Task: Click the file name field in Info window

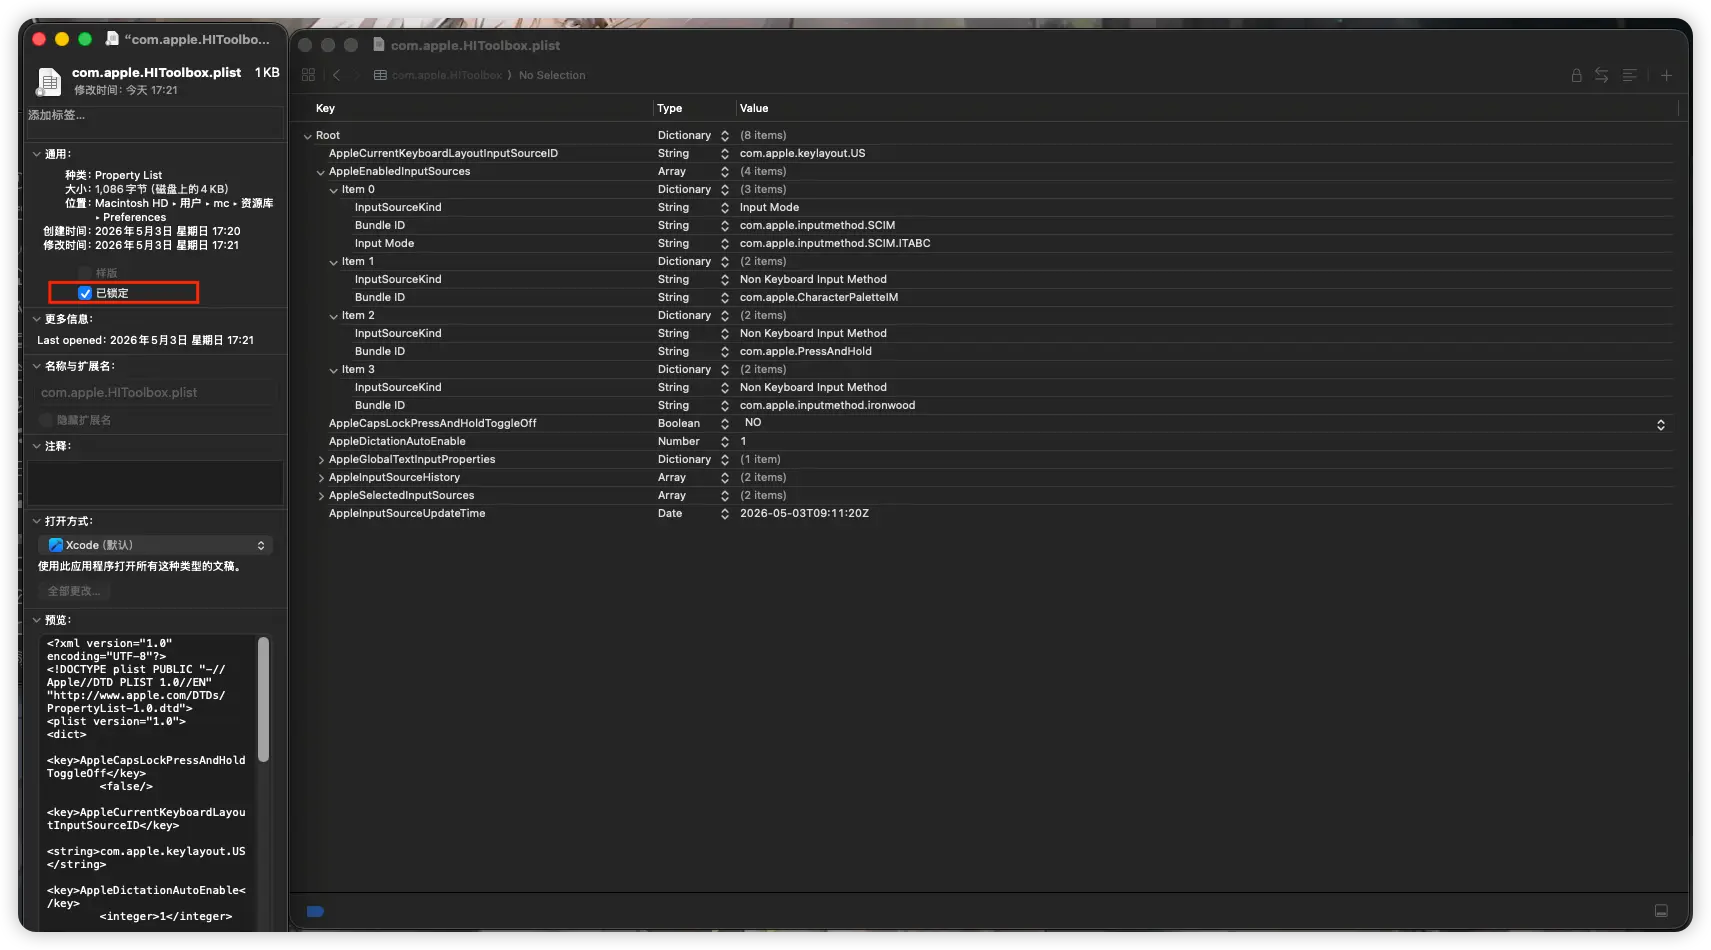Action: pos(157,393)
